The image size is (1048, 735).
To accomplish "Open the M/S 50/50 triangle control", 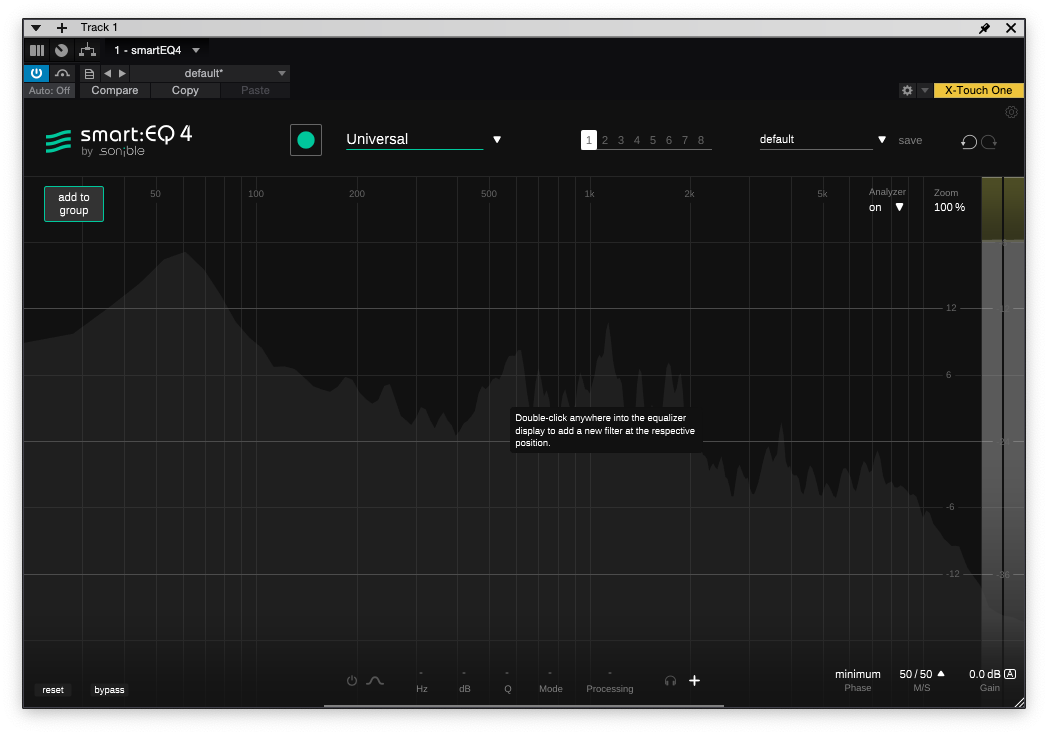I will point(941,674).
